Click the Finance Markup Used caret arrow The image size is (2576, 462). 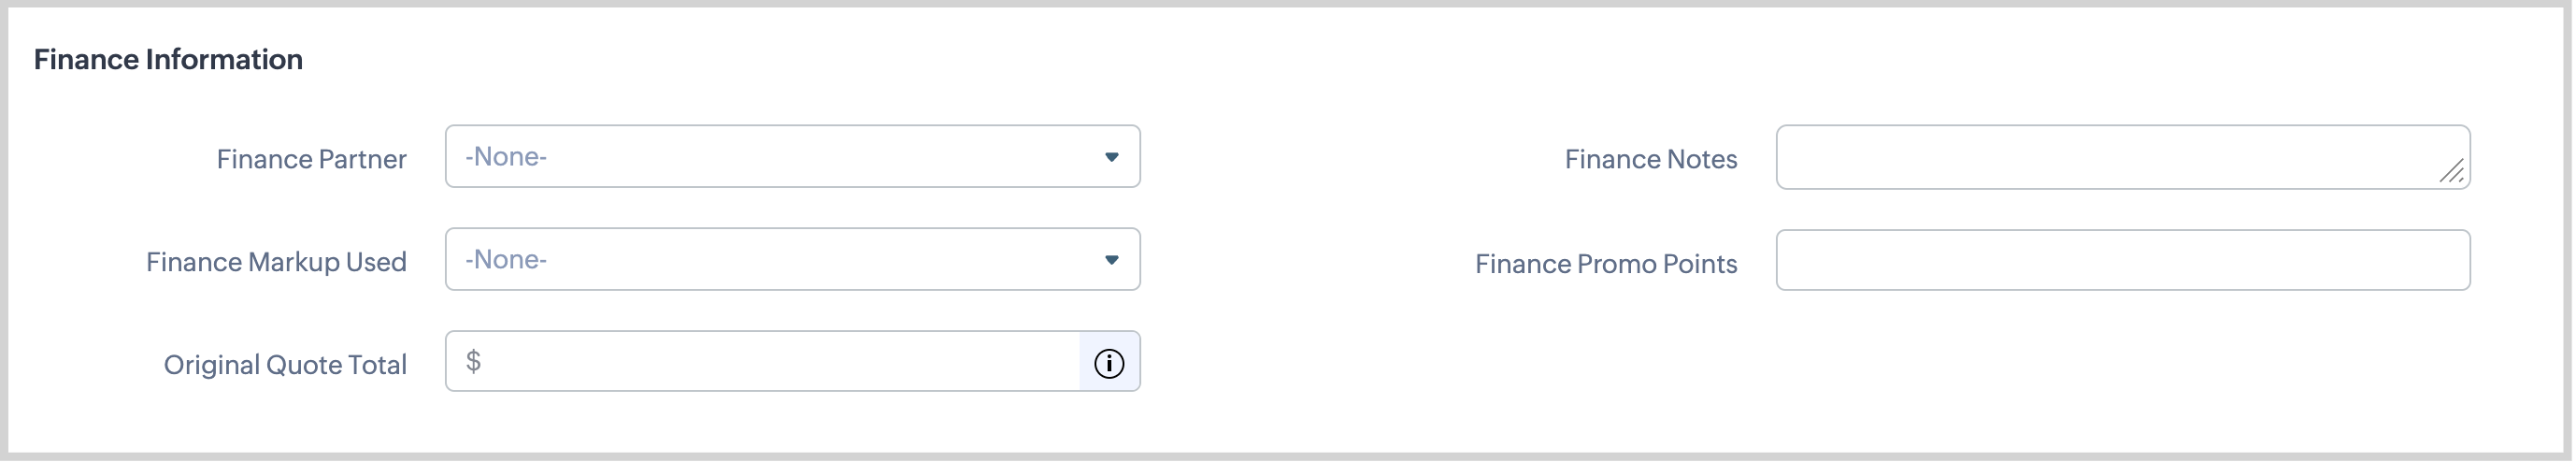[x=1111, y=260]
